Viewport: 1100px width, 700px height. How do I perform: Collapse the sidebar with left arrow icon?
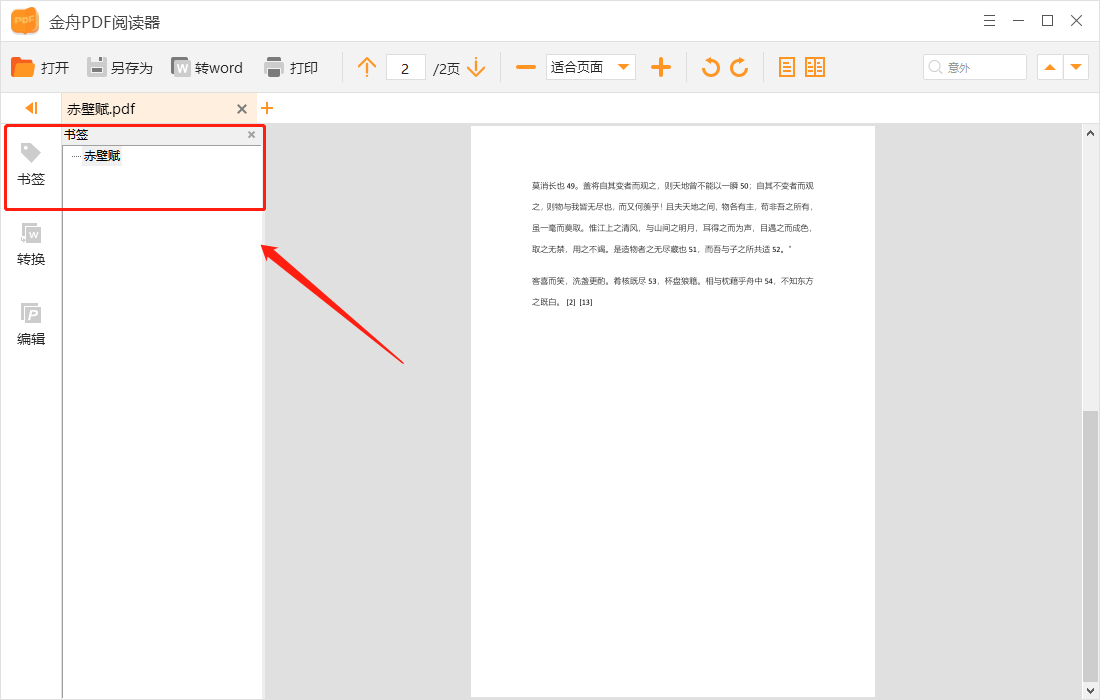[31, 108]
